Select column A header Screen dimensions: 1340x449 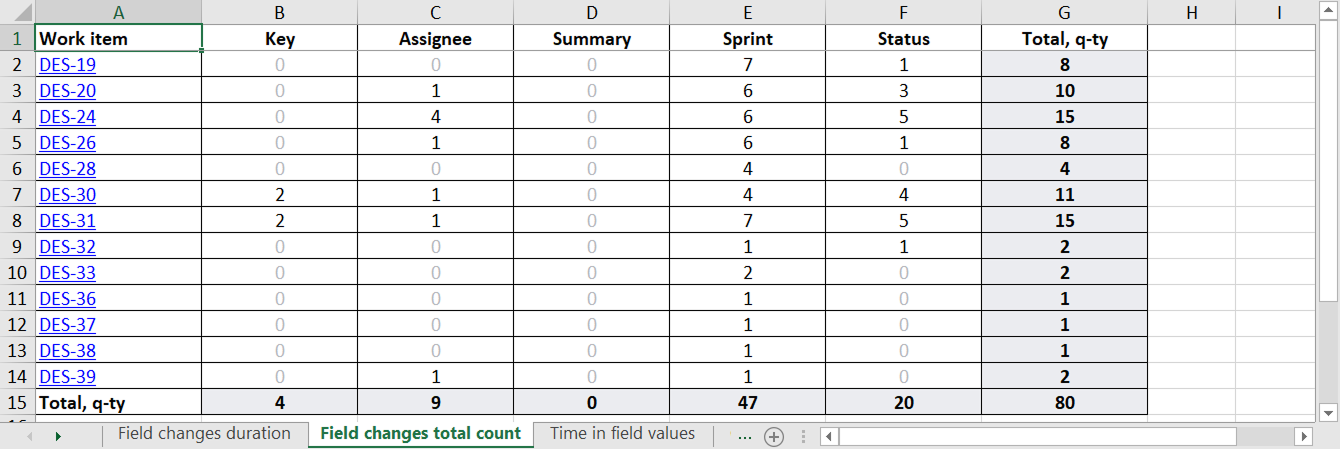118,12
